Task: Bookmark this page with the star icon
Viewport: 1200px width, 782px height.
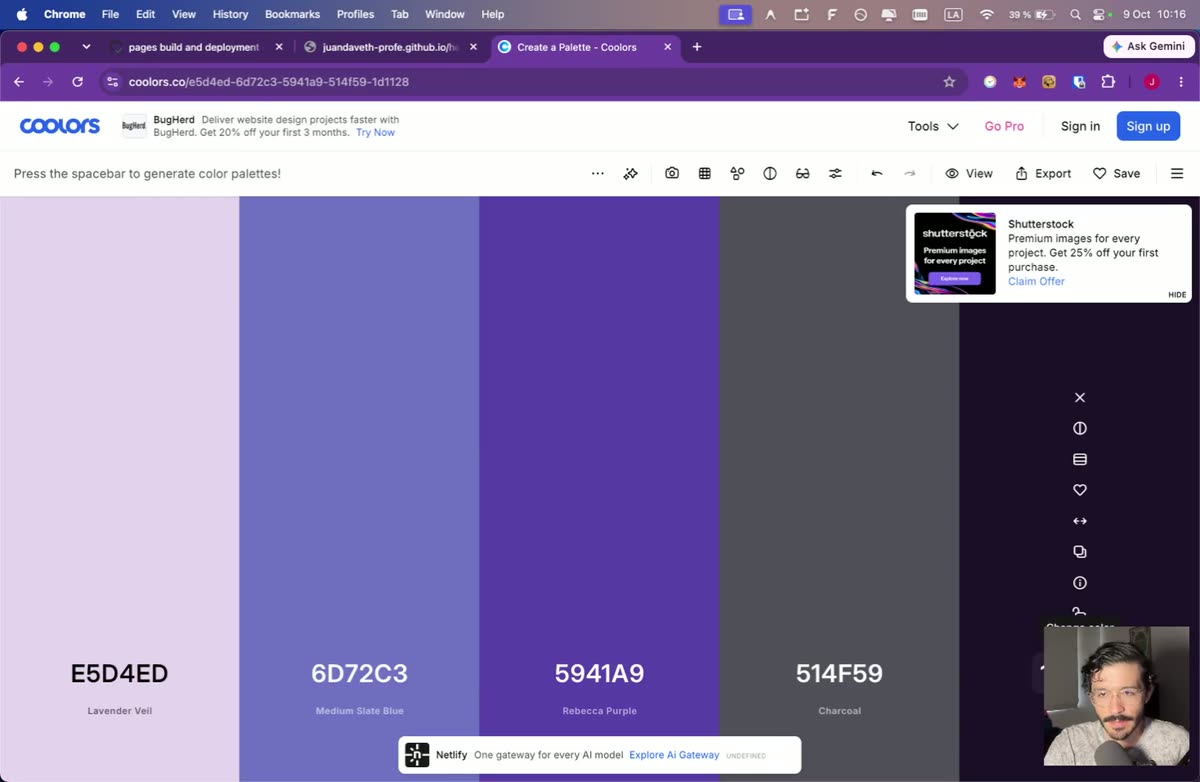Action: [x=949, y=82]
